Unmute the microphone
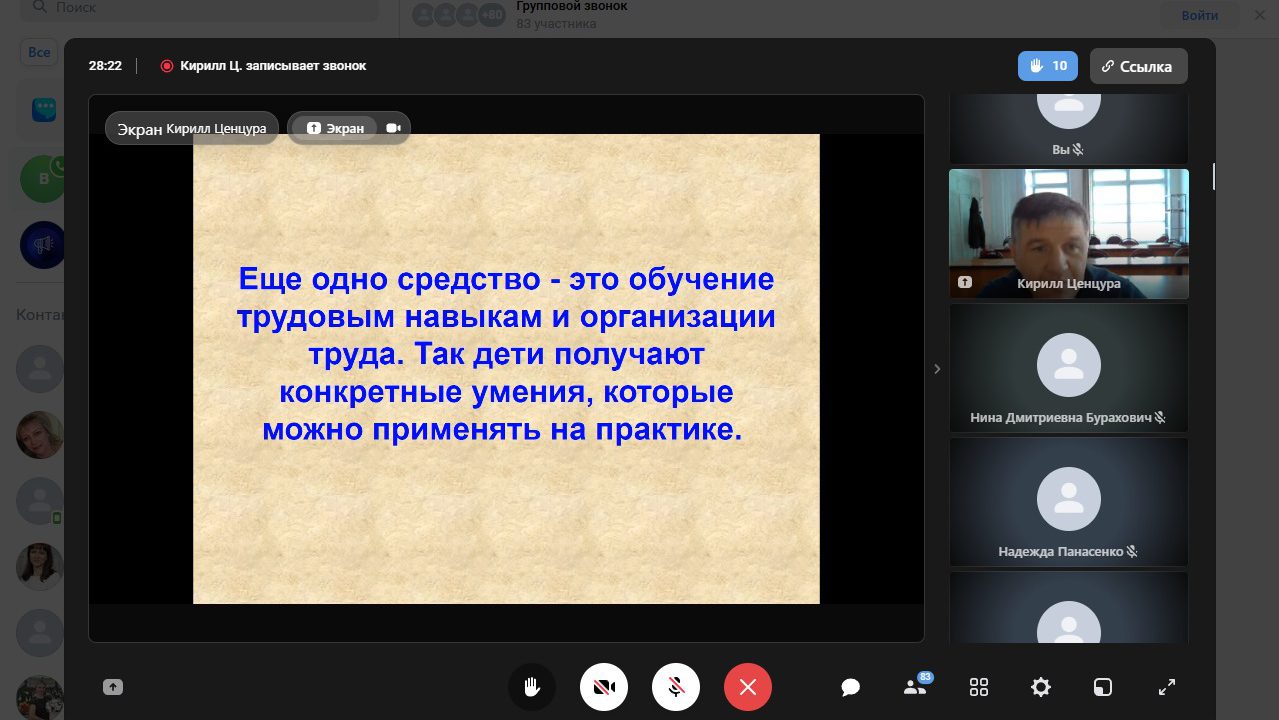Viewport: 1279px width, 720px height. [676, 687]
